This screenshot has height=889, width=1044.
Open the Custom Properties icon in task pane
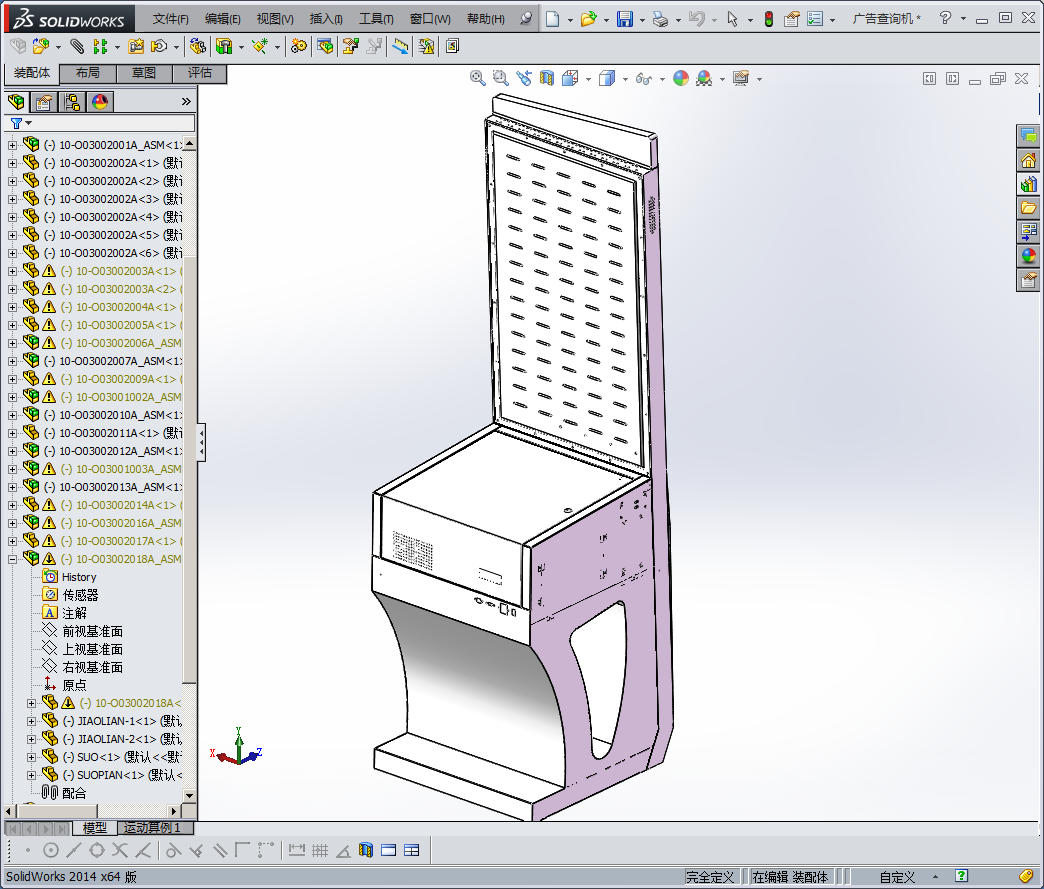point(1029,280)
